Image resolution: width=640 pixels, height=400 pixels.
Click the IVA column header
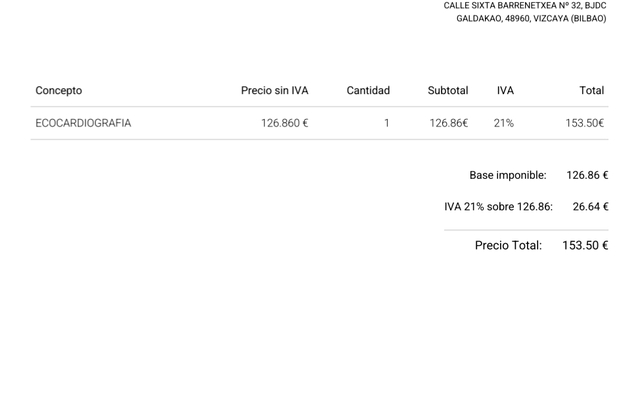click(x=505, y=91)
